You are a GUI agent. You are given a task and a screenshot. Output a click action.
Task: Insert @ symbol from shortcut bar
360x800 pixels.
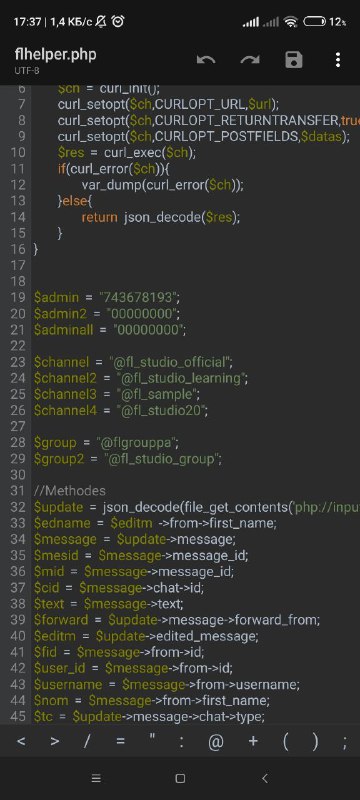point(216,741)
